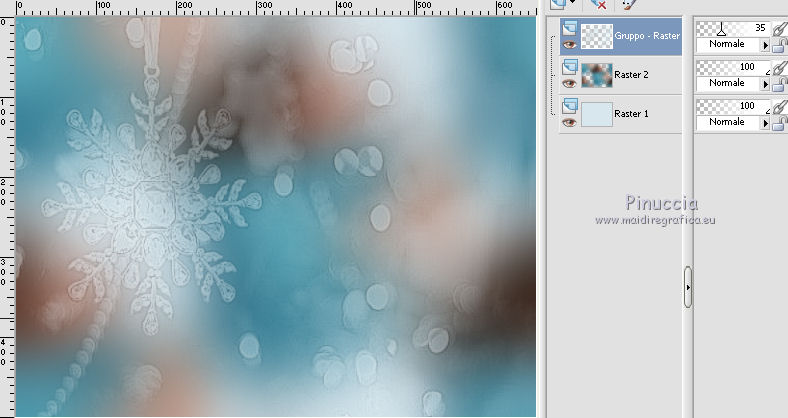
Task: Select layer named Raster 2
Action: (x=631, y=75)
